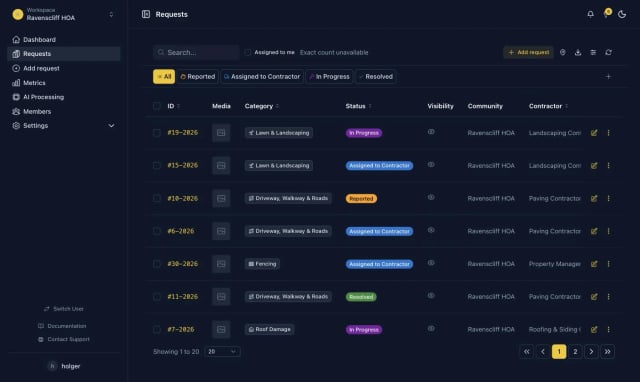The height and width of the screenshot is (382, 640).
Task: Click the map pin icon in toolbar
Action: pyautogui.click(x=562, y=52)
